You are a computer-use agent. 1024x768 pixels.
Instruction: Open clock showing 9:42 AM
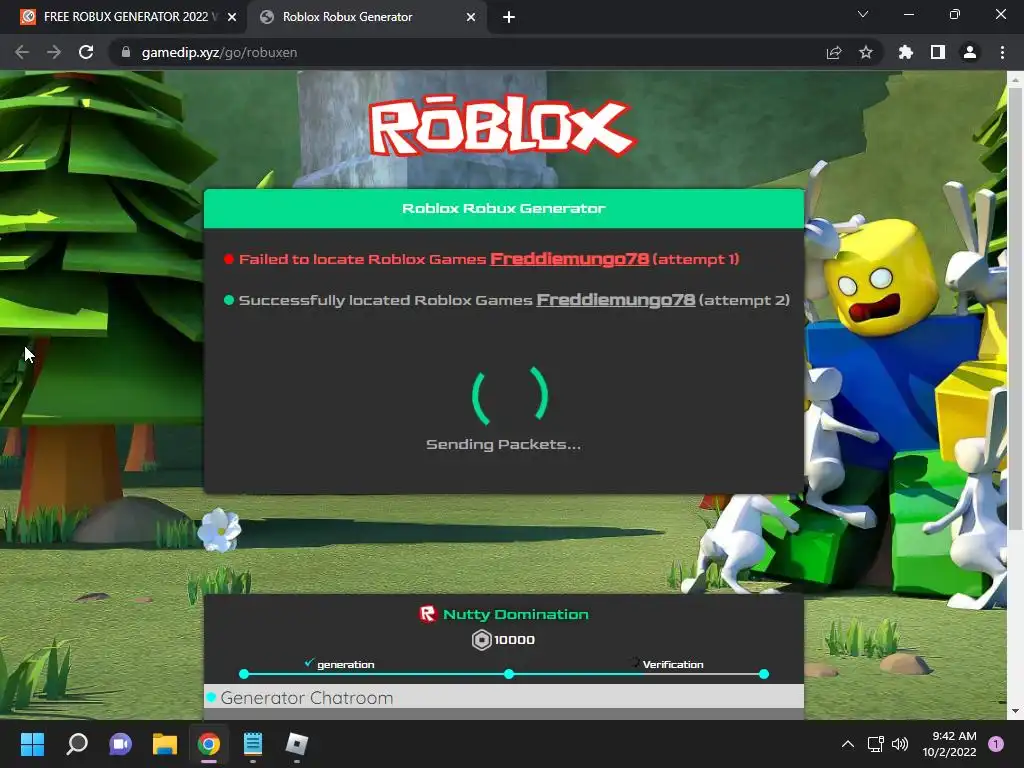point(949,744)
